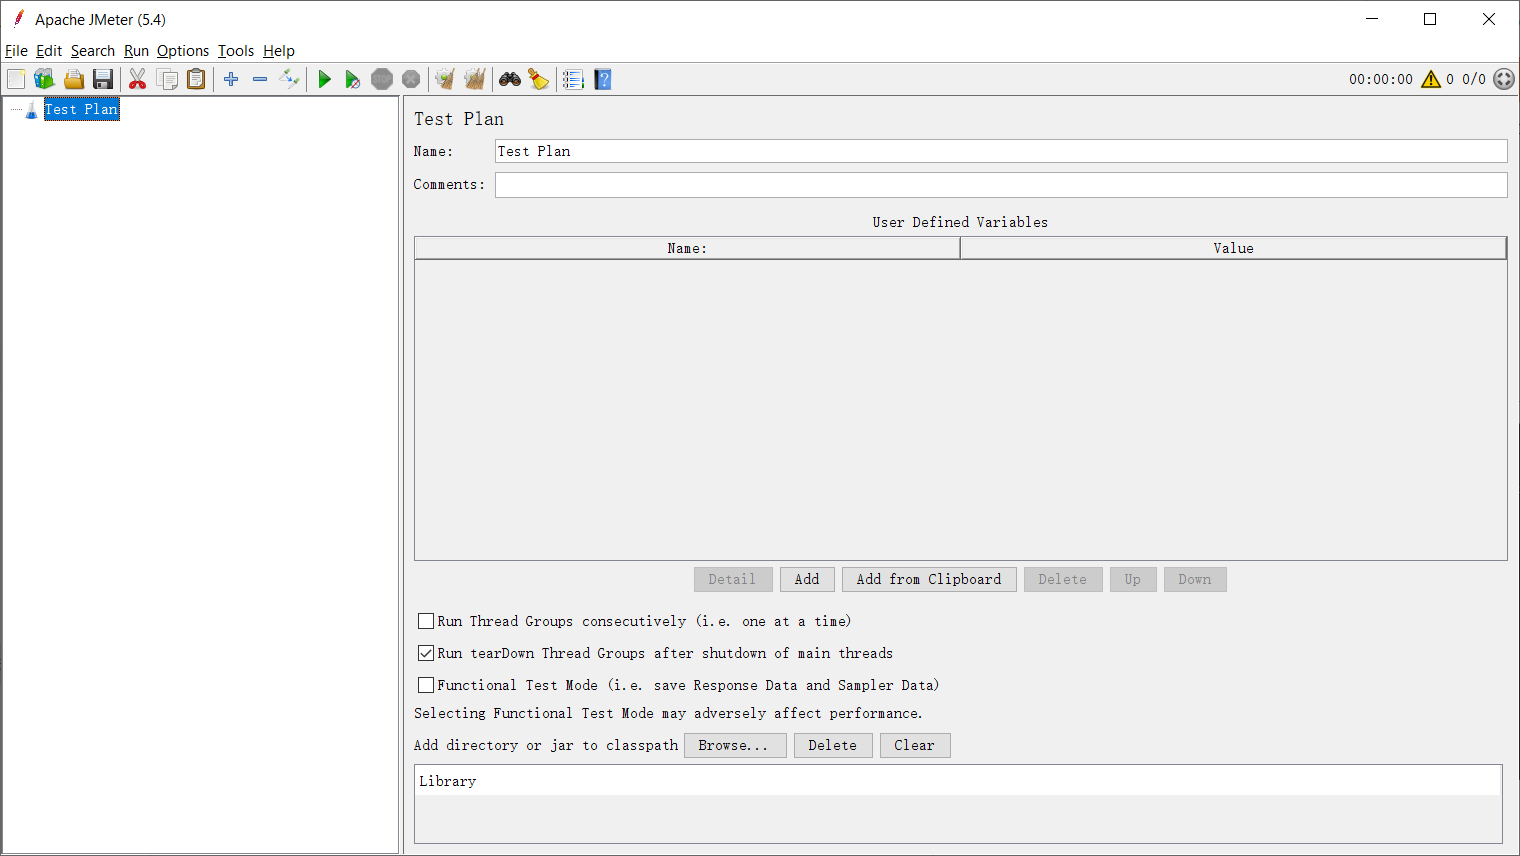Open the Function Helper dialog icon
Viewport: 1520px width, 856px height.
point(573,79)
